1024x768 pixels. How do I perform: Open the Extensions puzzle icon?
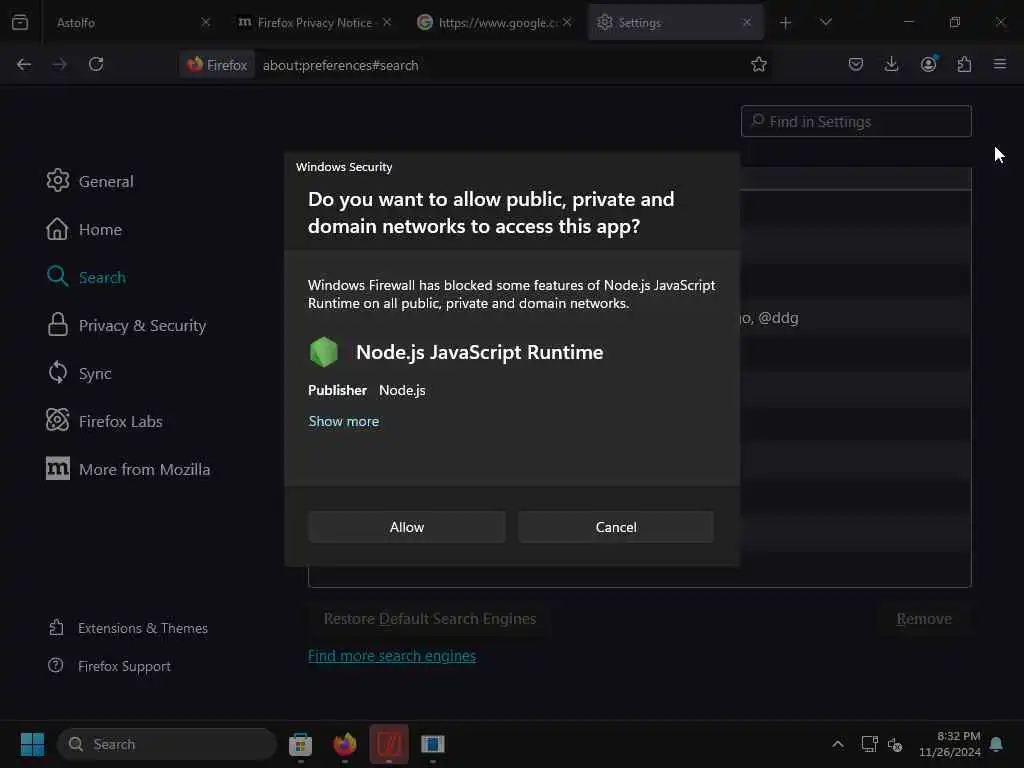[x=964, y=64]
